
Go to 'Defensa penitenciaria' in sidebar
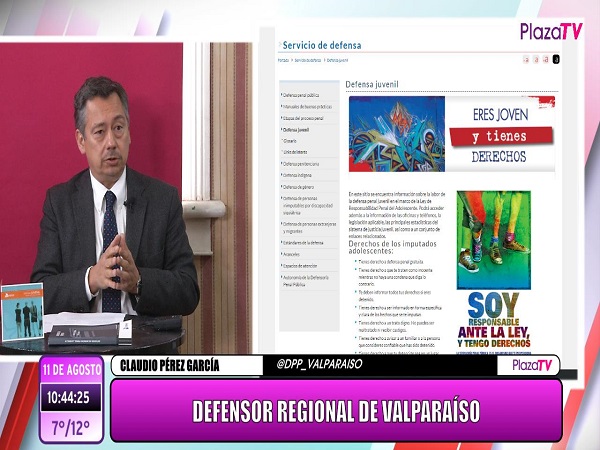301,164
